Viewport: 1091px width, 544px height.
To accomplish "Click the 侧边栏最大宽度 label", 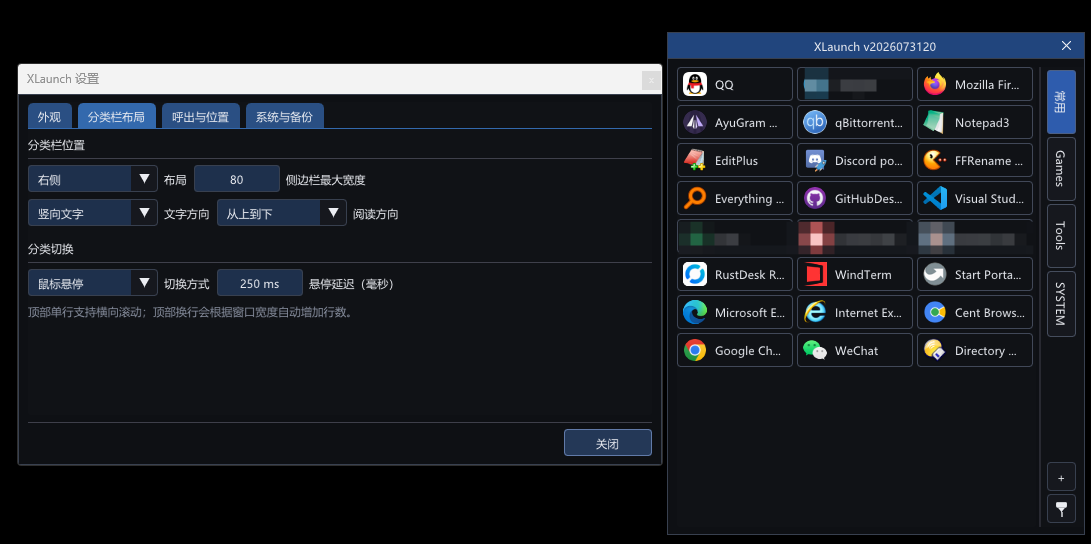I will click(326, 179).
